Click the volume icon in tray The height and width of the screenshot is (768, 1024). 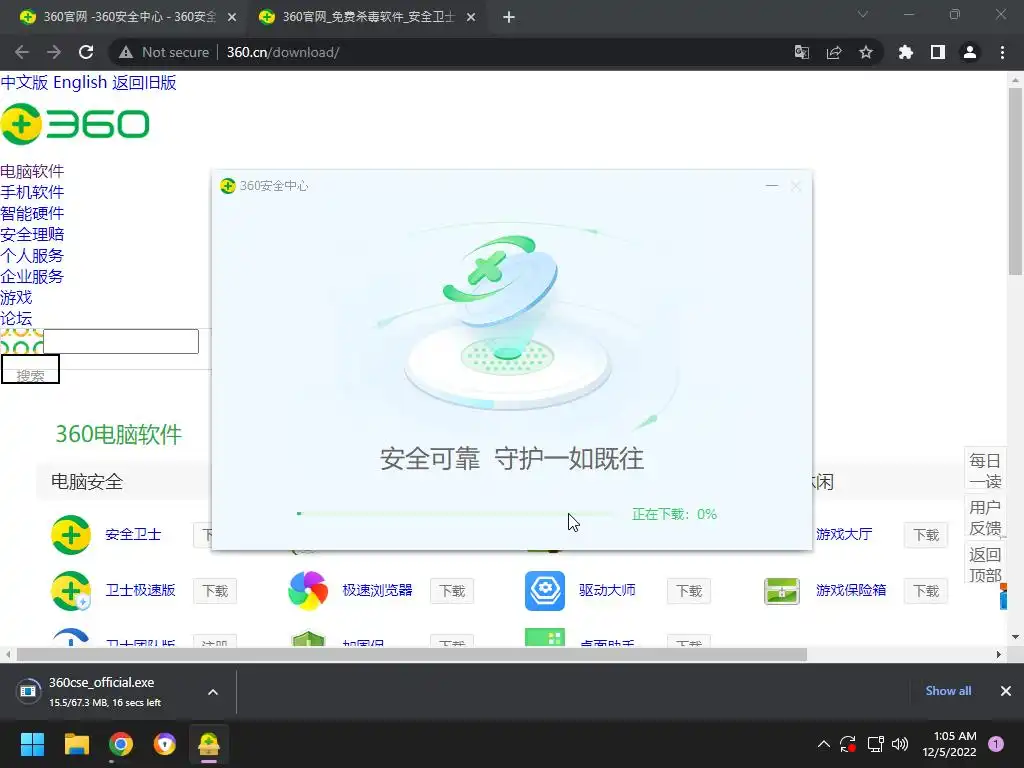tap(900, 744)
